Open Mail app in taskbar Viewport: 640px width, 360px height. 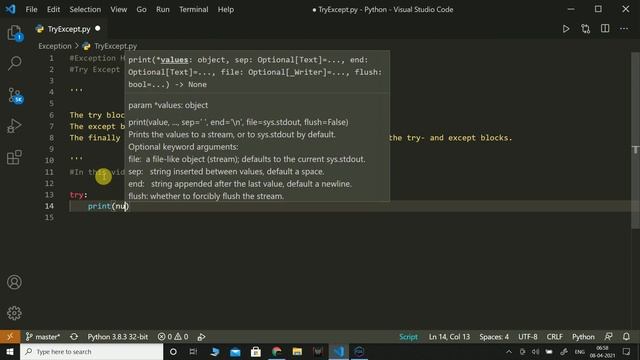coord(235,351)
